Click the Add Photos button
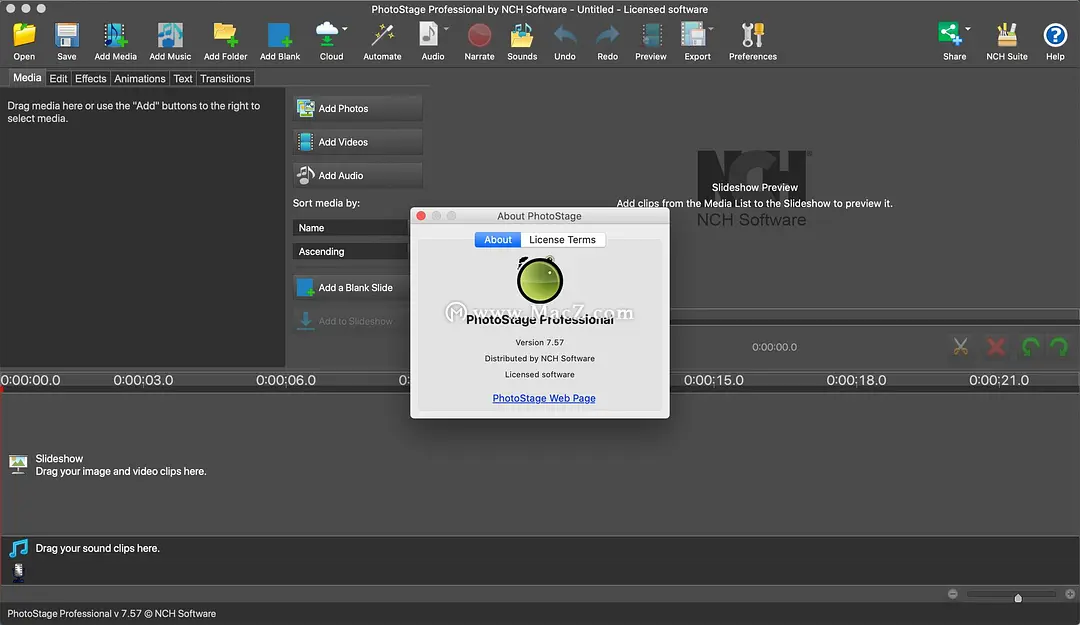The image size is (1080, 625). 357,108
